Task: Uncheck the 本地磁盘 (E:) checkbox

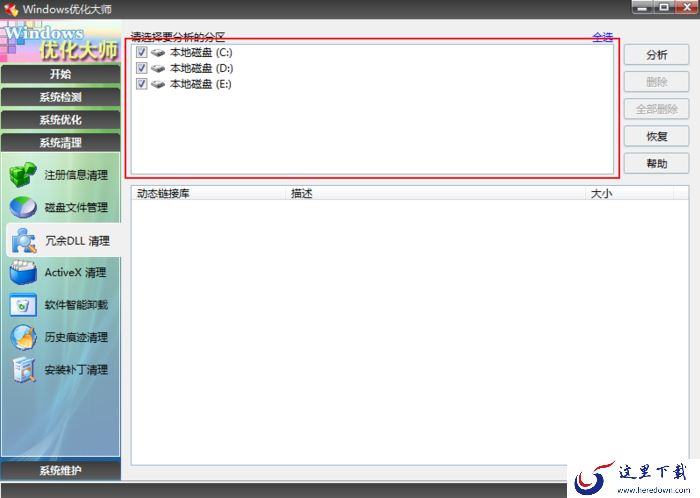Action: click(x=142, y=83)
